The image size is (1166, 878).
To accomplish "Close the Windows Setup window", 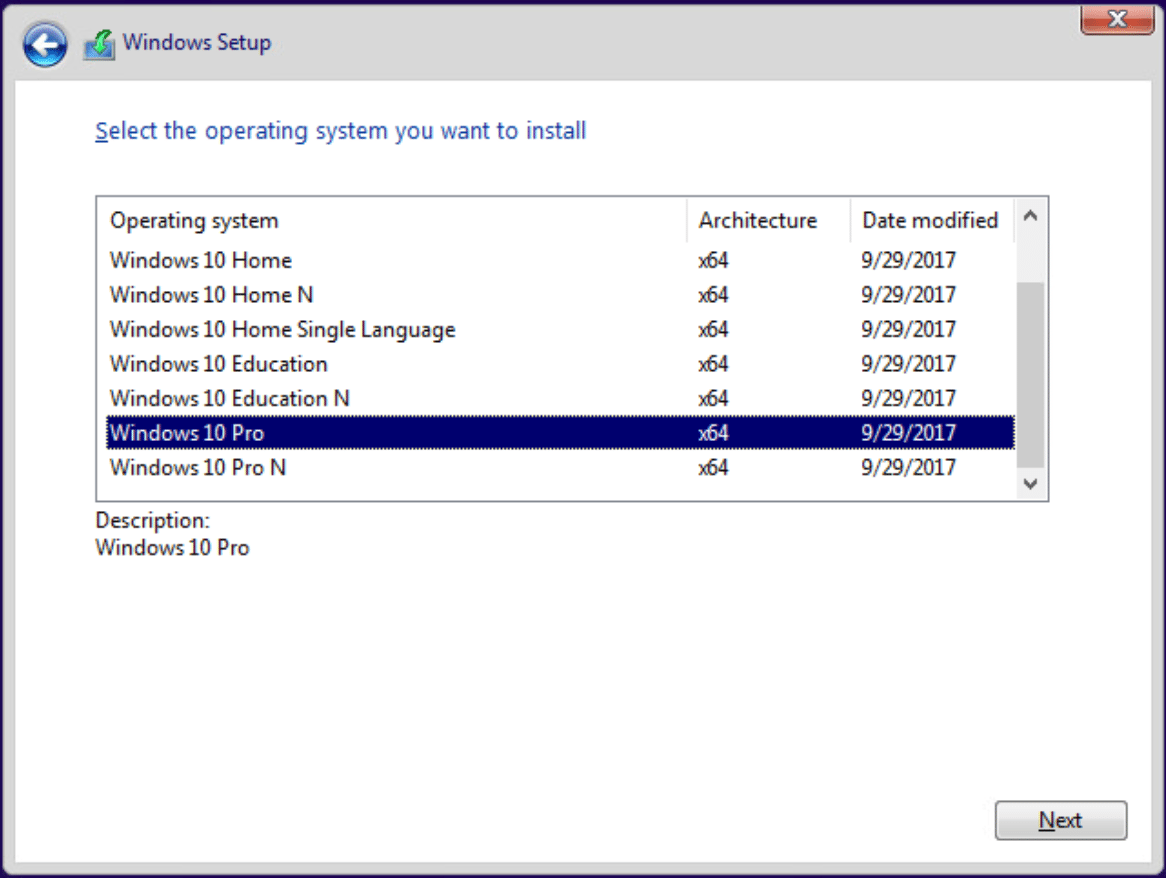I will coord(1117,19).
